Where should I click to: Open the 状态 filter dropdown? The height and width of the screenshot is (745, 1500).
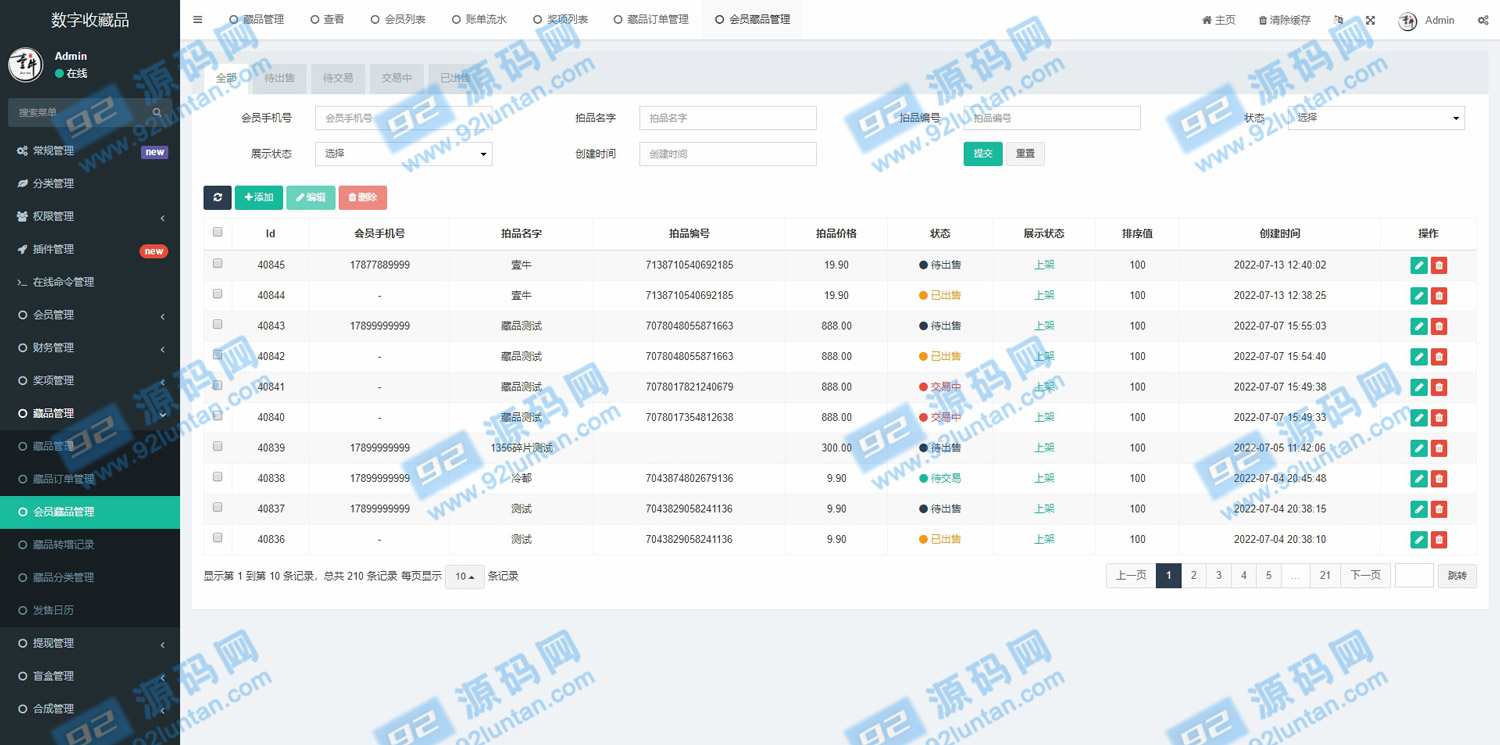pyautogui.click(x=1376, y=118)
